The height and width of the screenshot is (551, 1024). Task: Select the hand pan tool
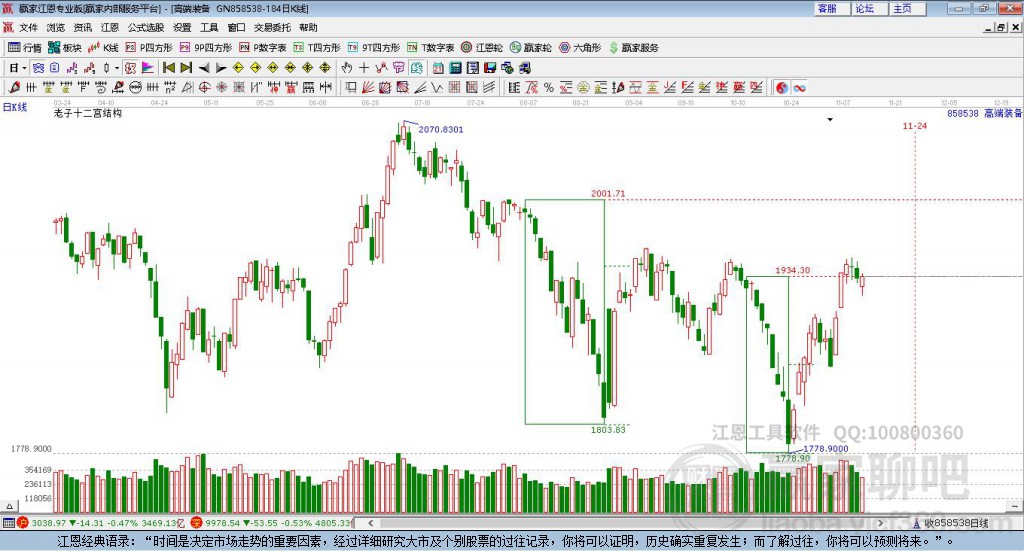coord(347,68)
